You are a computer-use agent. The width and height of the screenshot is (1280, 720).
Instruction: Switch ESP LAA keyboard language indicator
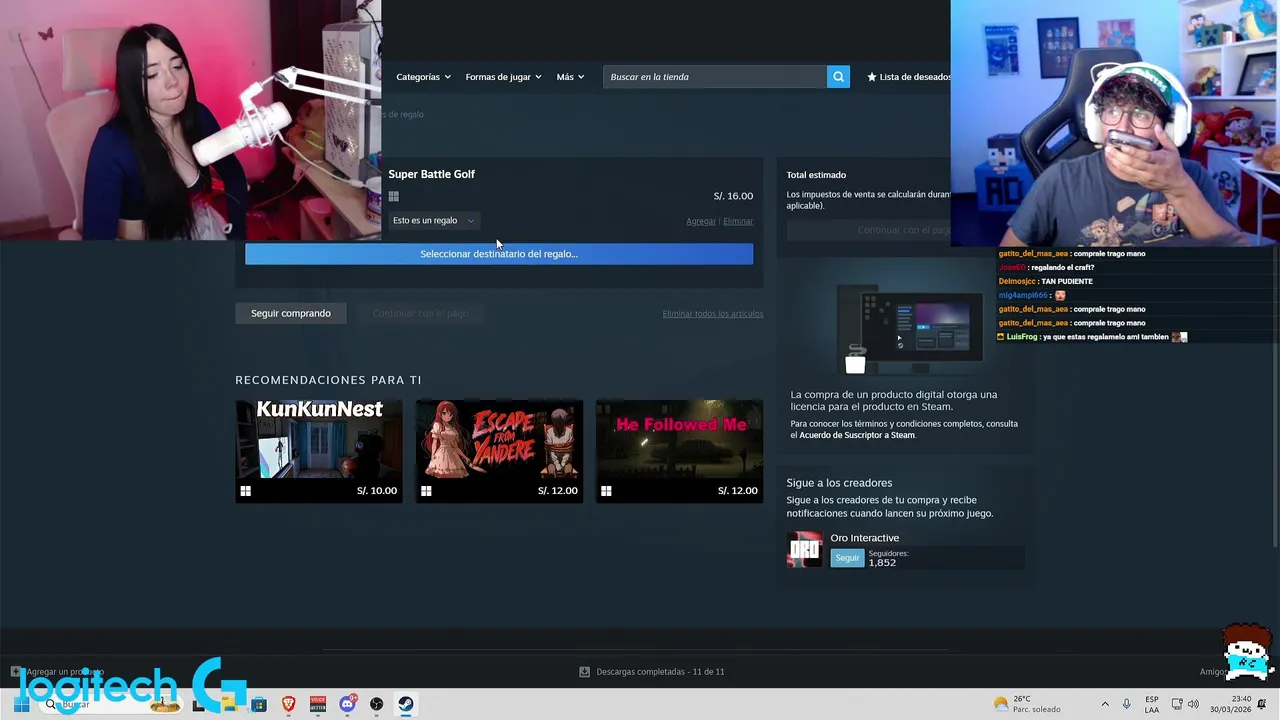(1152, 704)
